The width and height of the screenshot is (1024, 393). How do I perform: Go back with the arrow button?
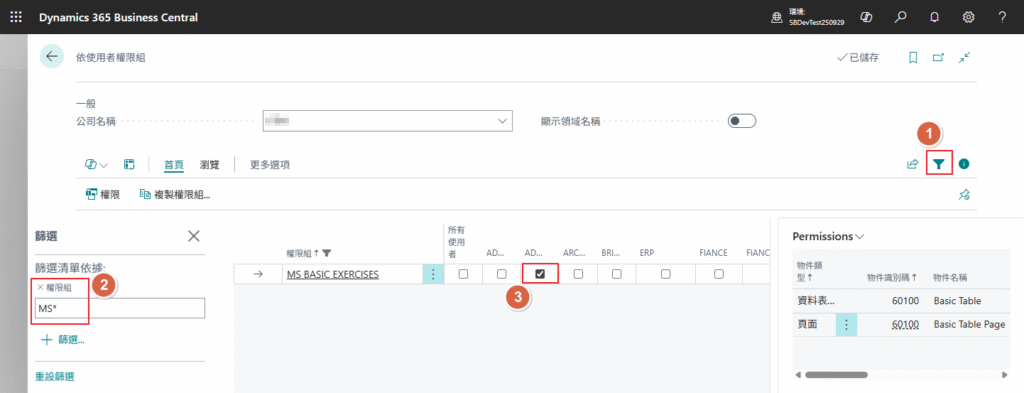(x=52, y=57)
